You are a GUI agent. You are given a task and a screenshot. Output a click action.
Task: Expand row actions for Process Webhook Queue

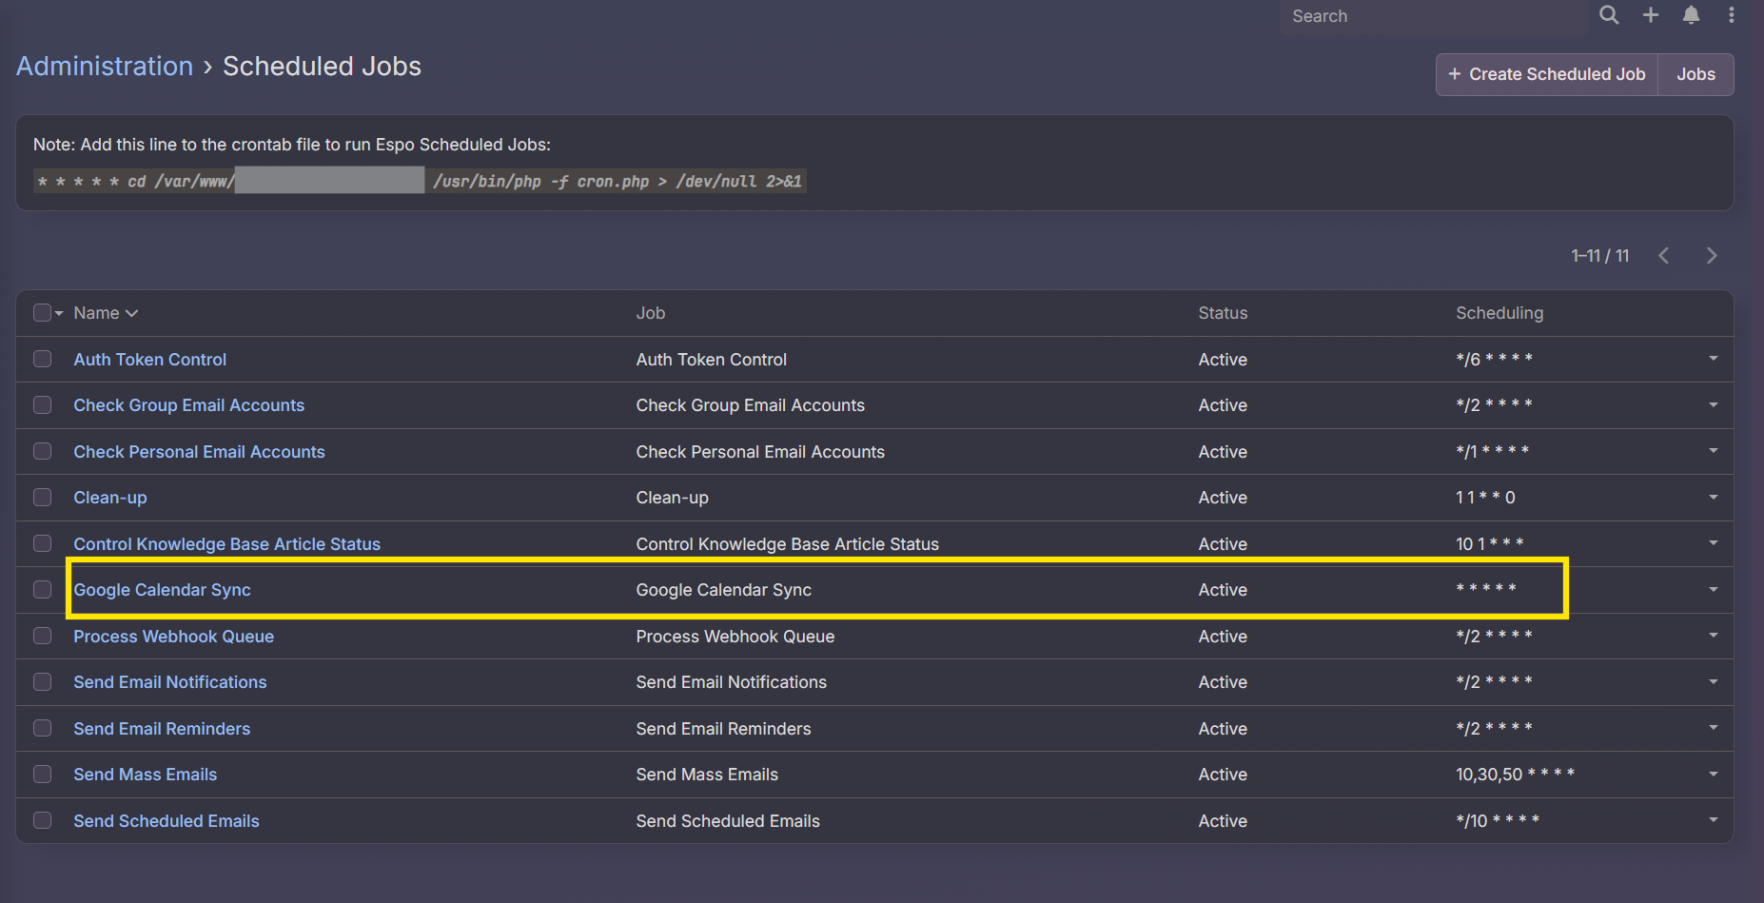(1712, 636)
